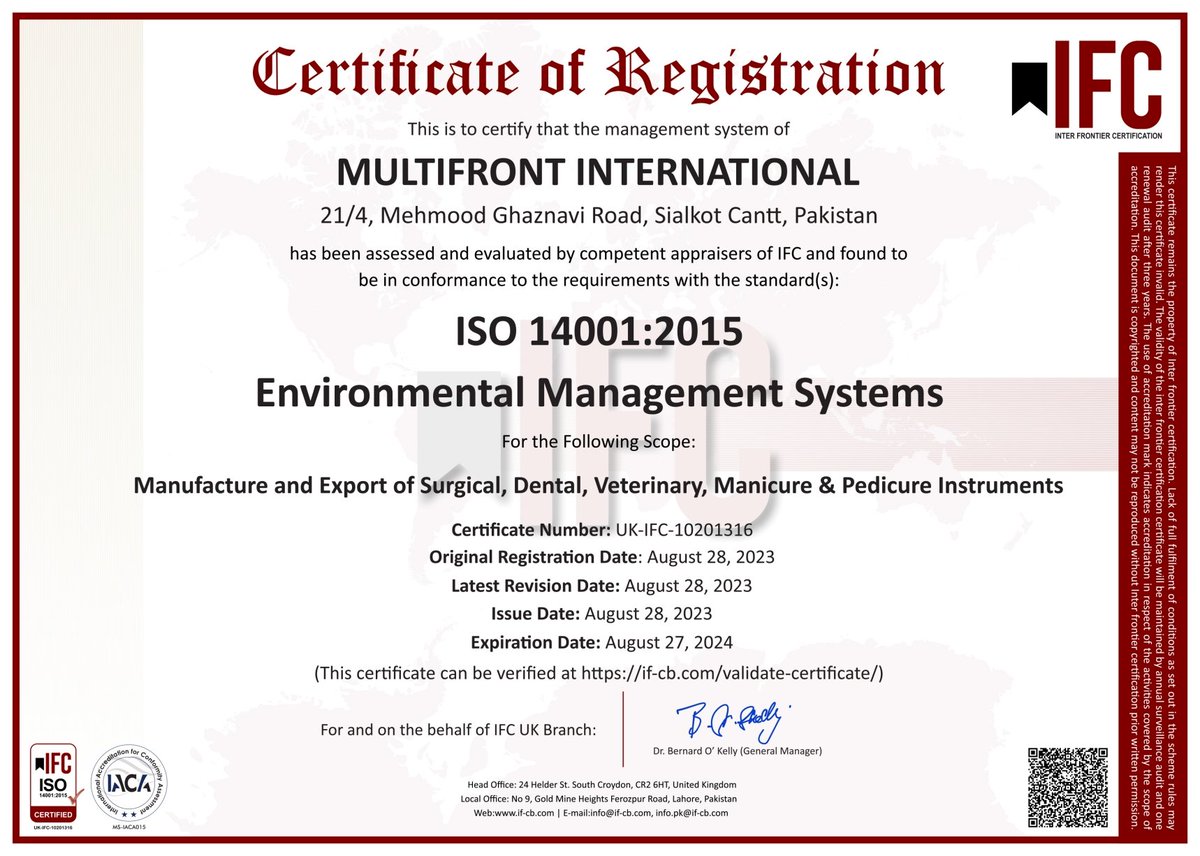Screen dimensions: 1200x856
Task: Click the Latest Revision Date line
Action: pyautogui.click(x=602, y=585)
